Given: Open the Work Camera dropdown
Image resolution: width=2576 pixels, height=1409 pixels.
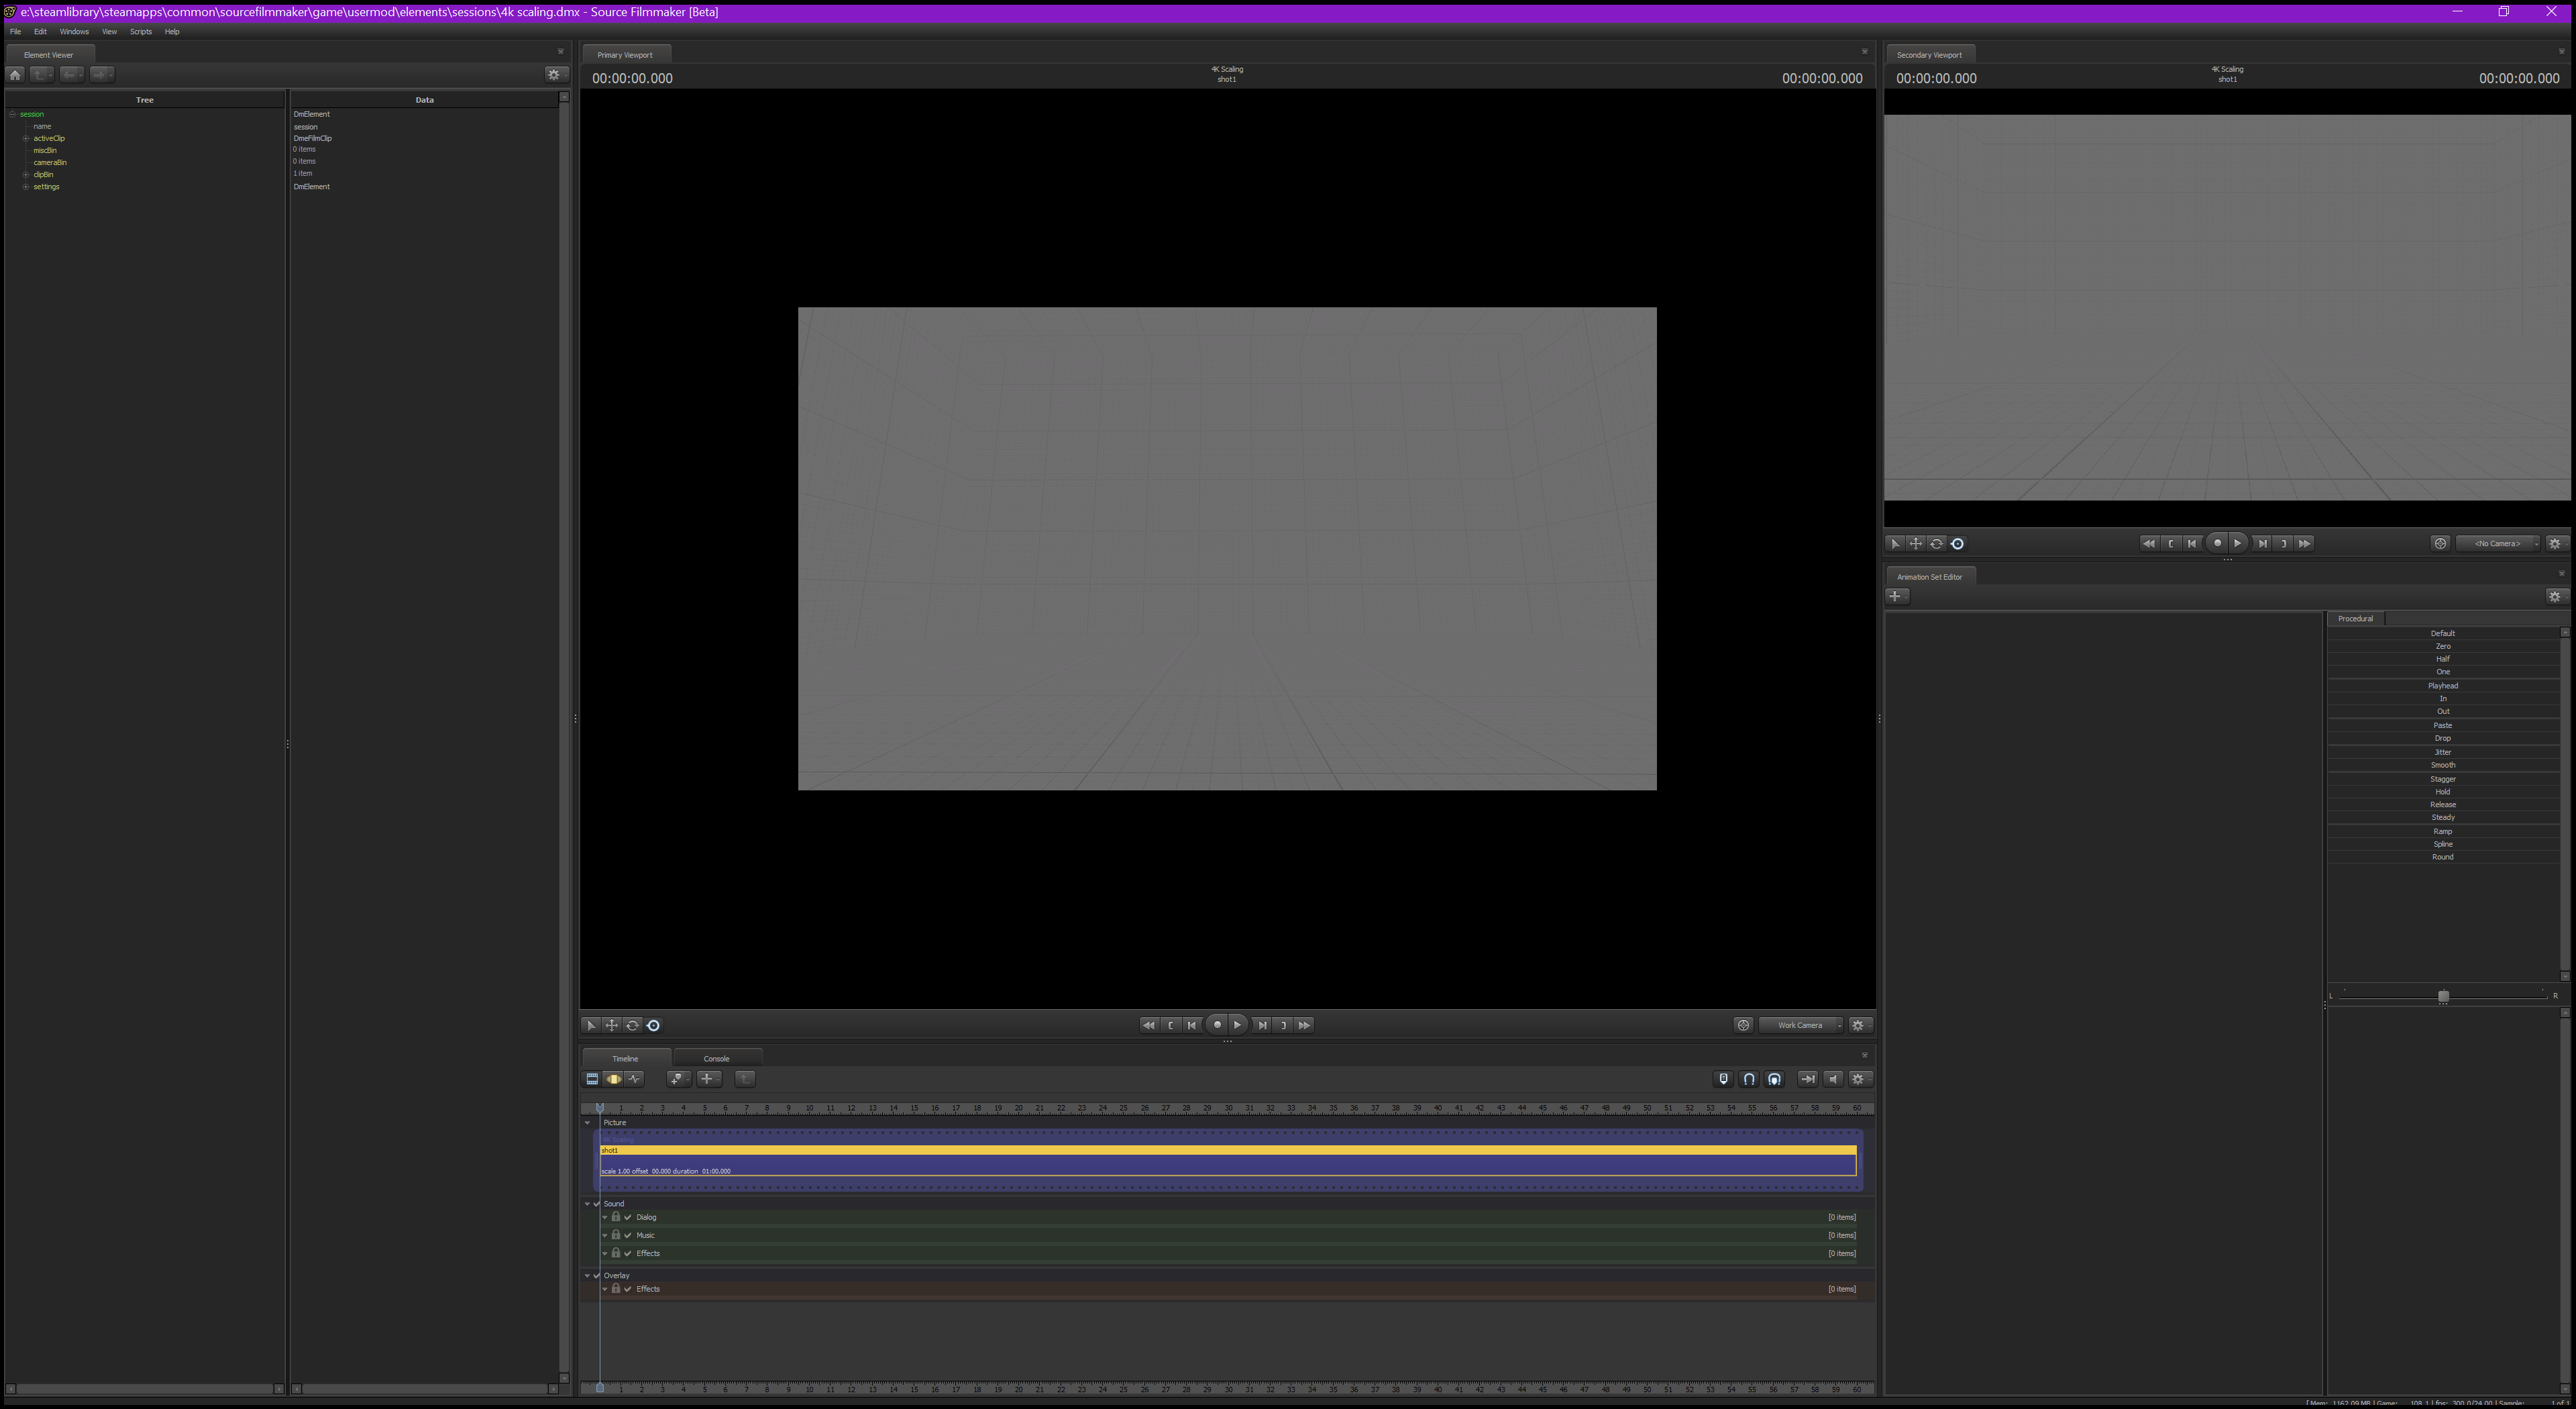Looking at the screenshot, I should pyautogui.click(x=1801, y=1025).
